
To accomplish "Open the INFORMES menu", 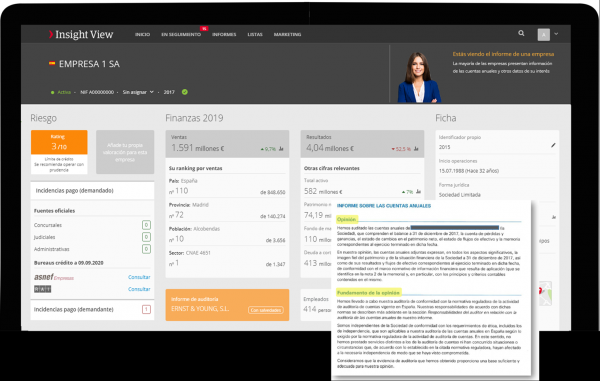I will 224,34.
